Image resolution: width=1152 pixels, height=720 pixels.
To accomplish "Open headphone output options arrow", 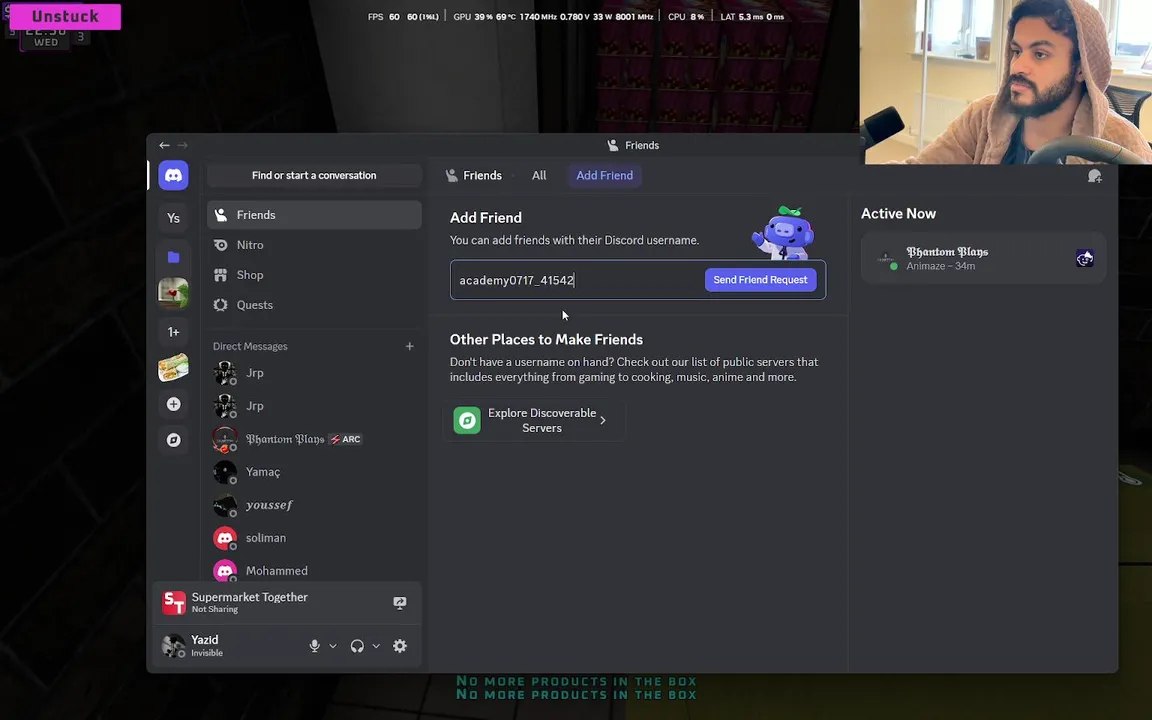I will pyautogui.click(x=376, y=647).
